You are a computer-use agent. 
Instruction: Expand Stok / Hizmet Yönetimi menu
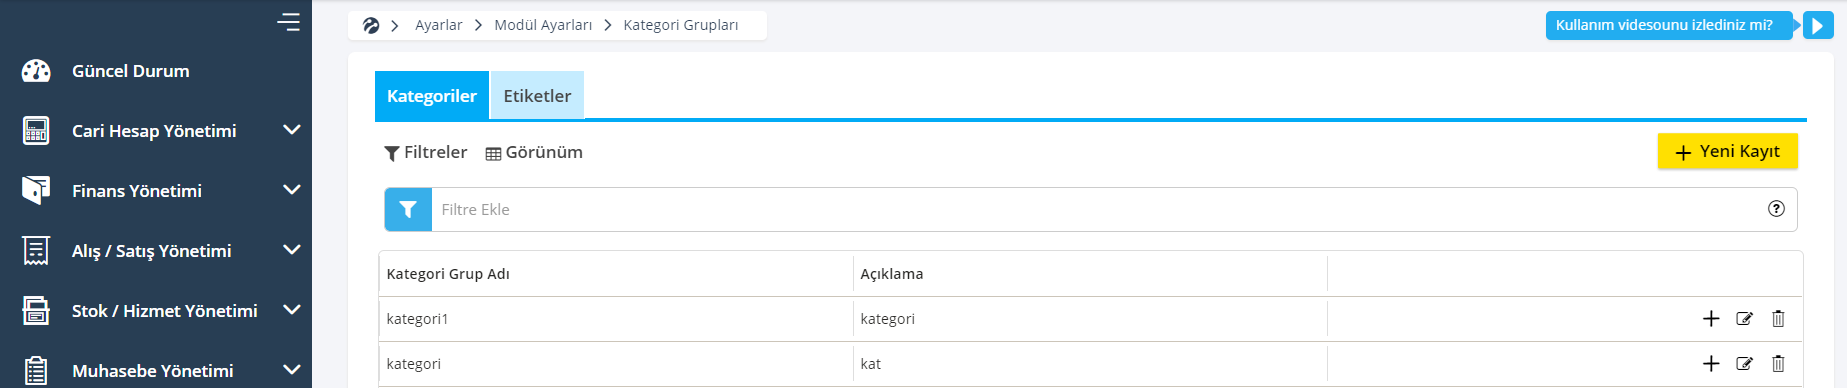pyautogui.click(x=292, y=310)
